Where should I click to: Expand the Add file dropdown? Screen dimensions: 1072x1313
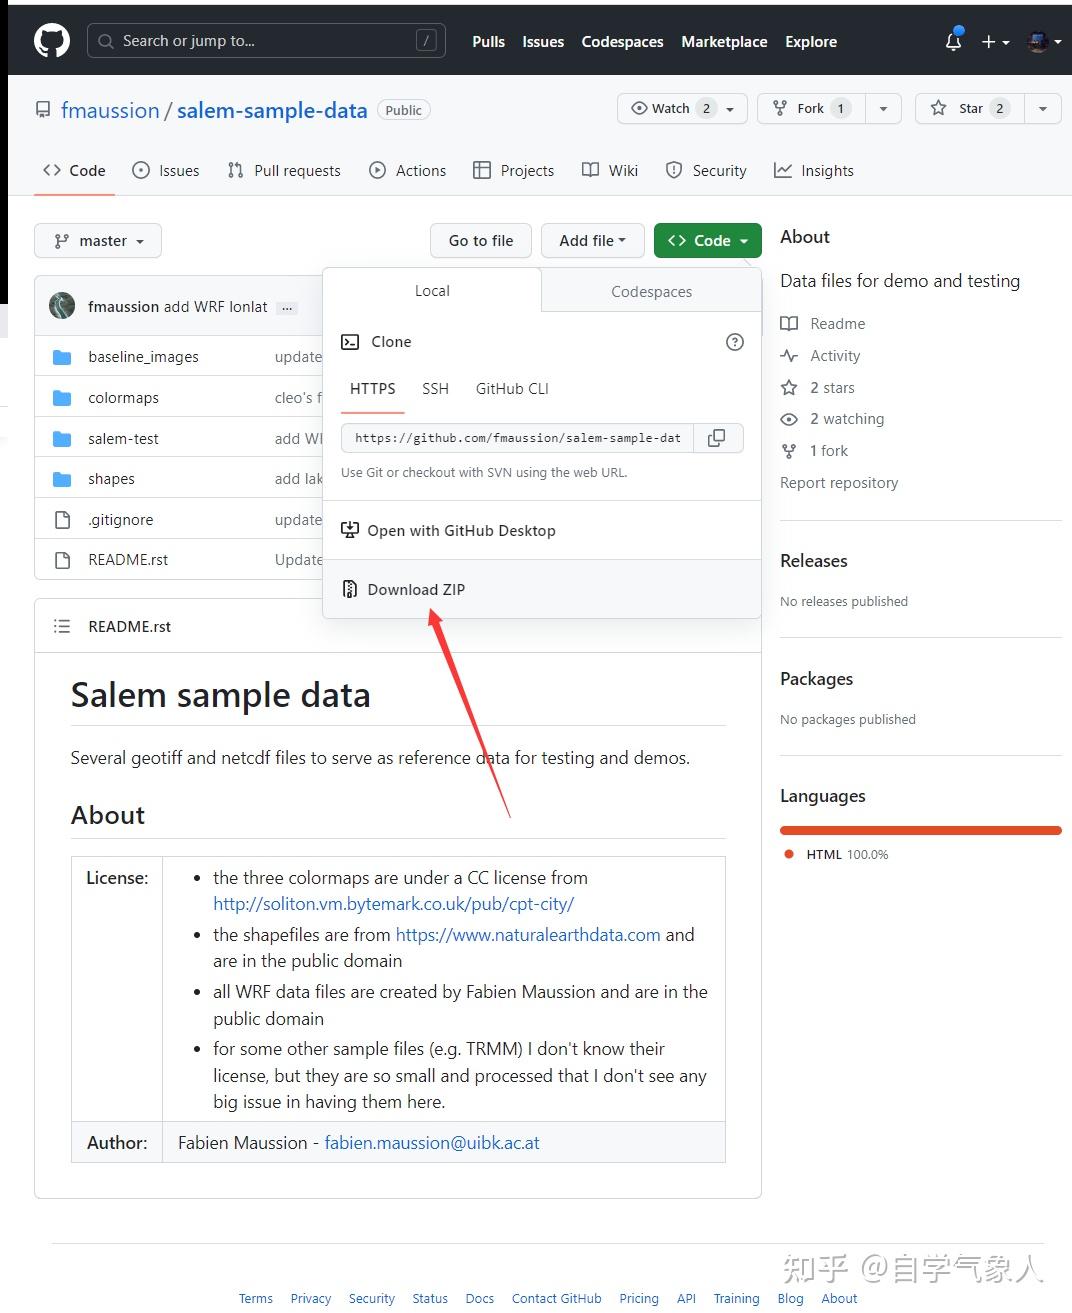pyautogui.click(x=592, y=240)
